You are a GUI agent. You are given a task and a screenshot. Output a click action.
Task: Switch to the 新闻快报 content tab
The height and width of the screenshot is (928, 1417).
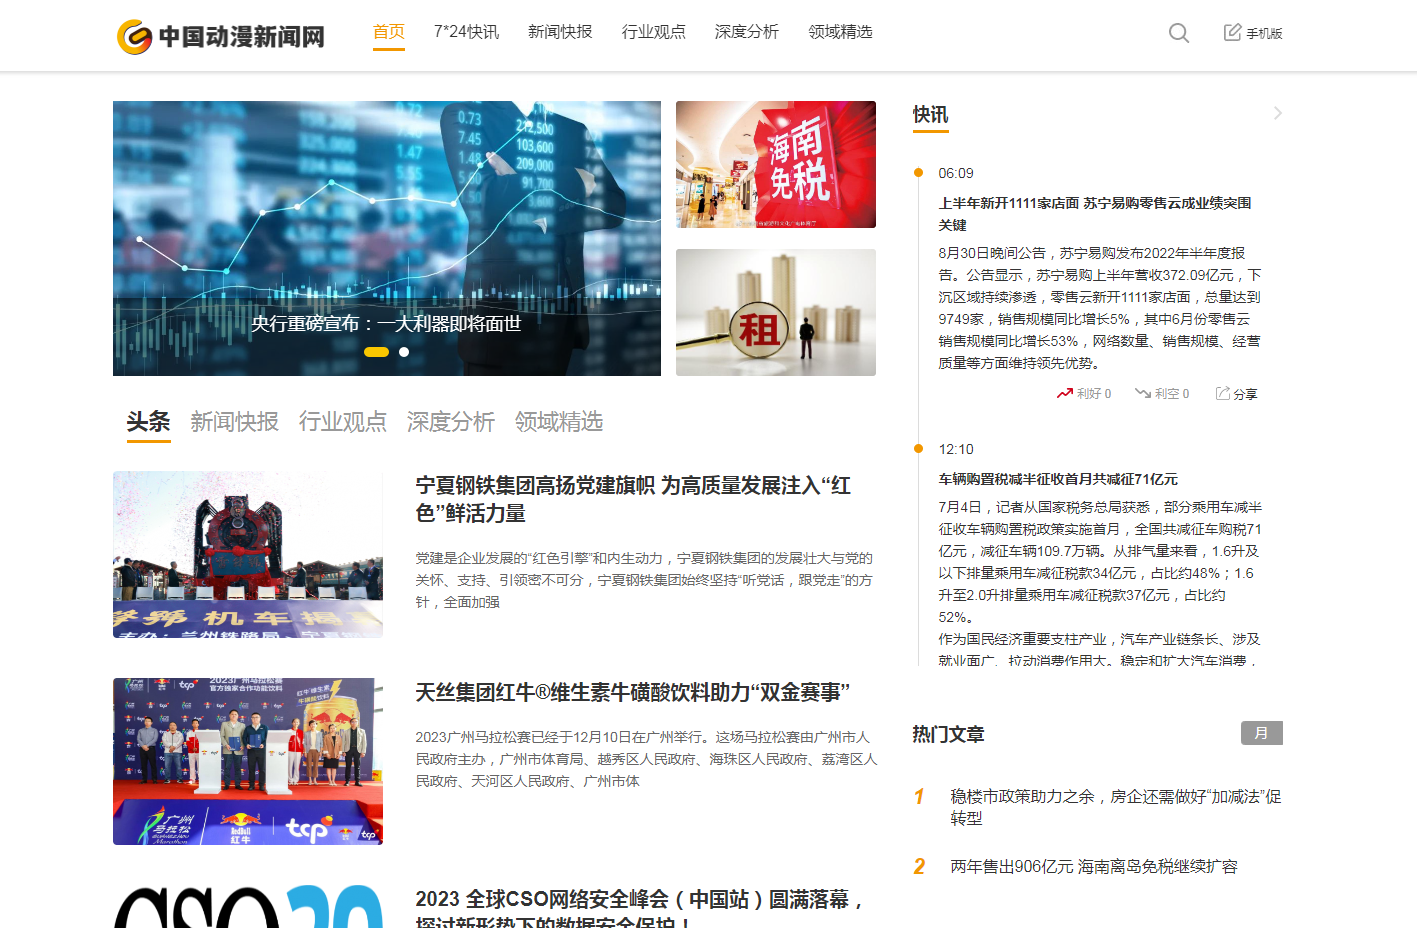[x=235, y=422]
